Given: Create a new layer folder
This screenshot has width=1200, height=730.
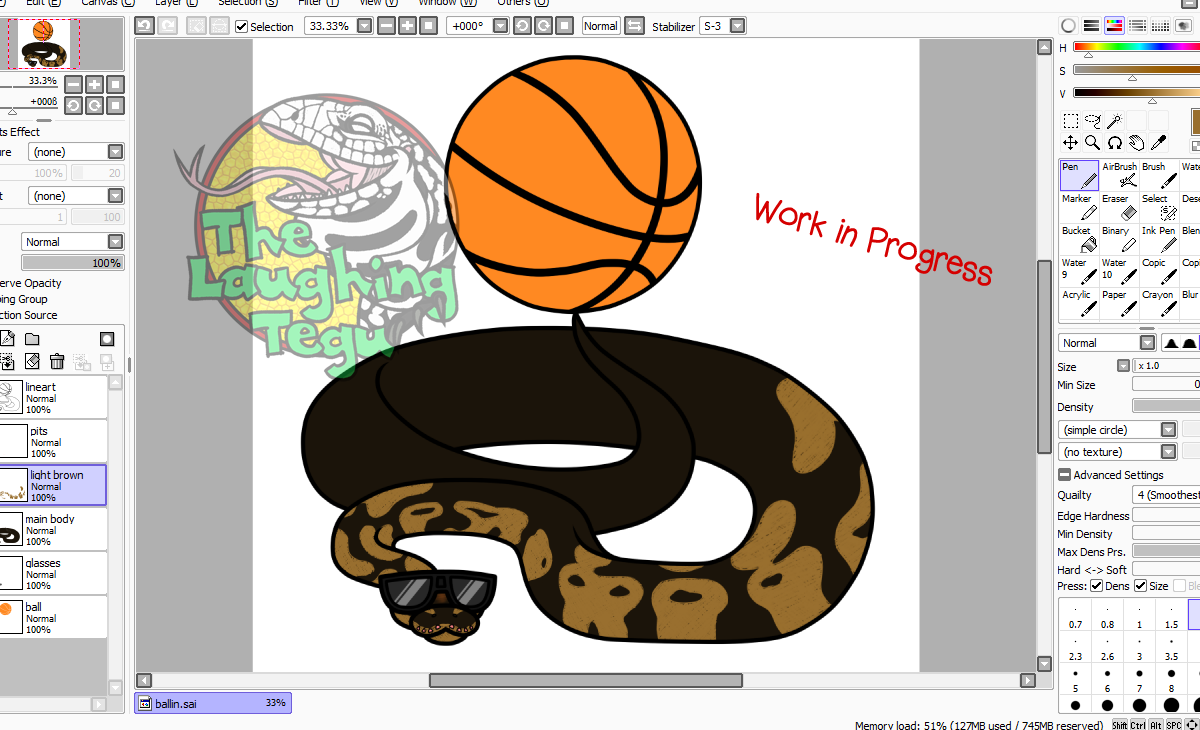Looking at the screenshot, I should pyautogui.click(x=32, y=339).
